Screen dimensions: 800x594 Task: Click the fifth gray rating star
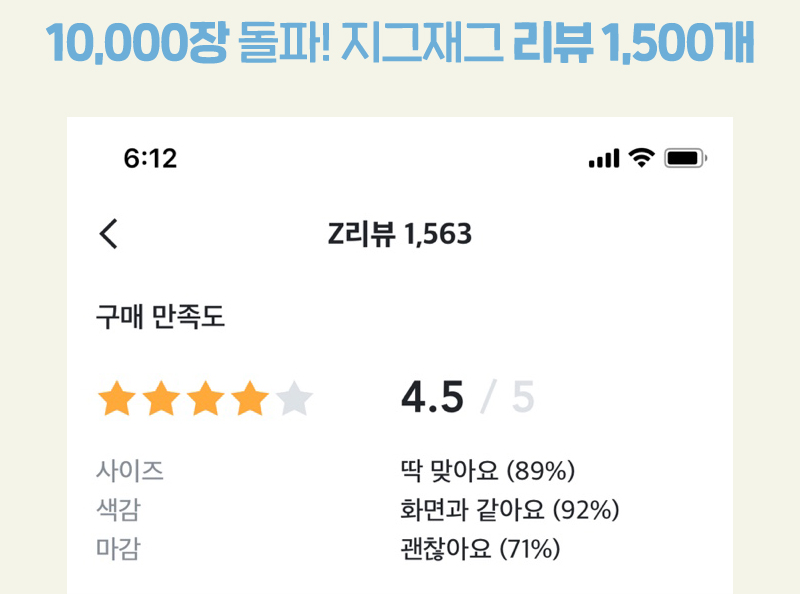(294, 398)
